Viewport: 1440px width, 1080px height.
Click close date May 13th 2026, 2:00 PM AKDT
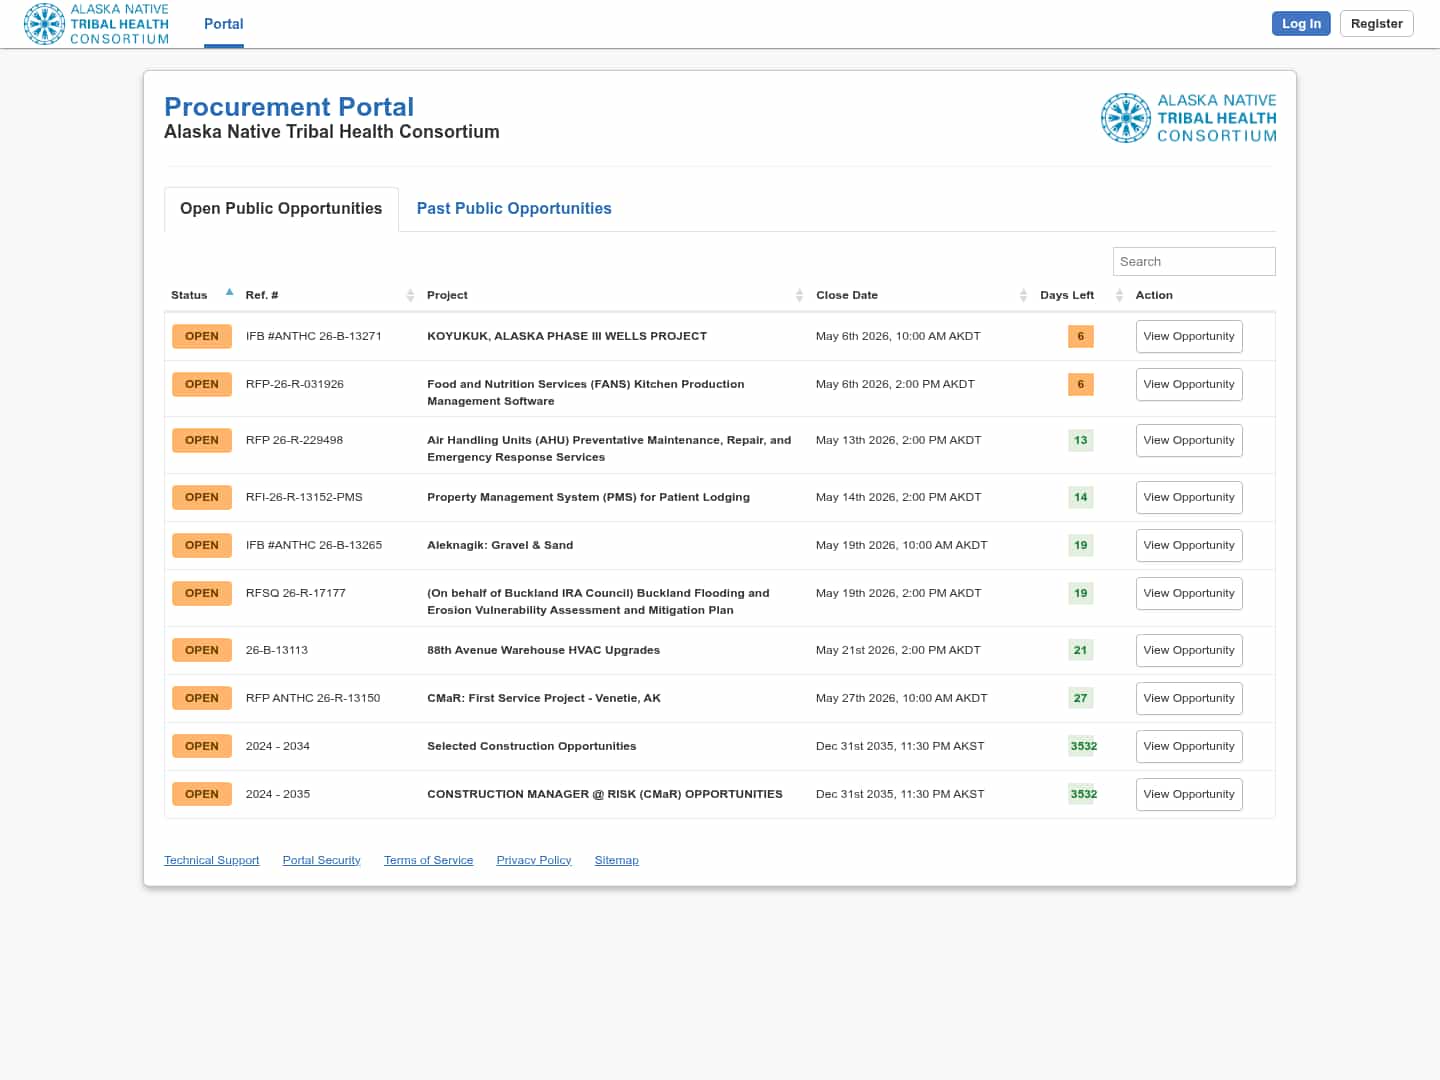[899, 440]
